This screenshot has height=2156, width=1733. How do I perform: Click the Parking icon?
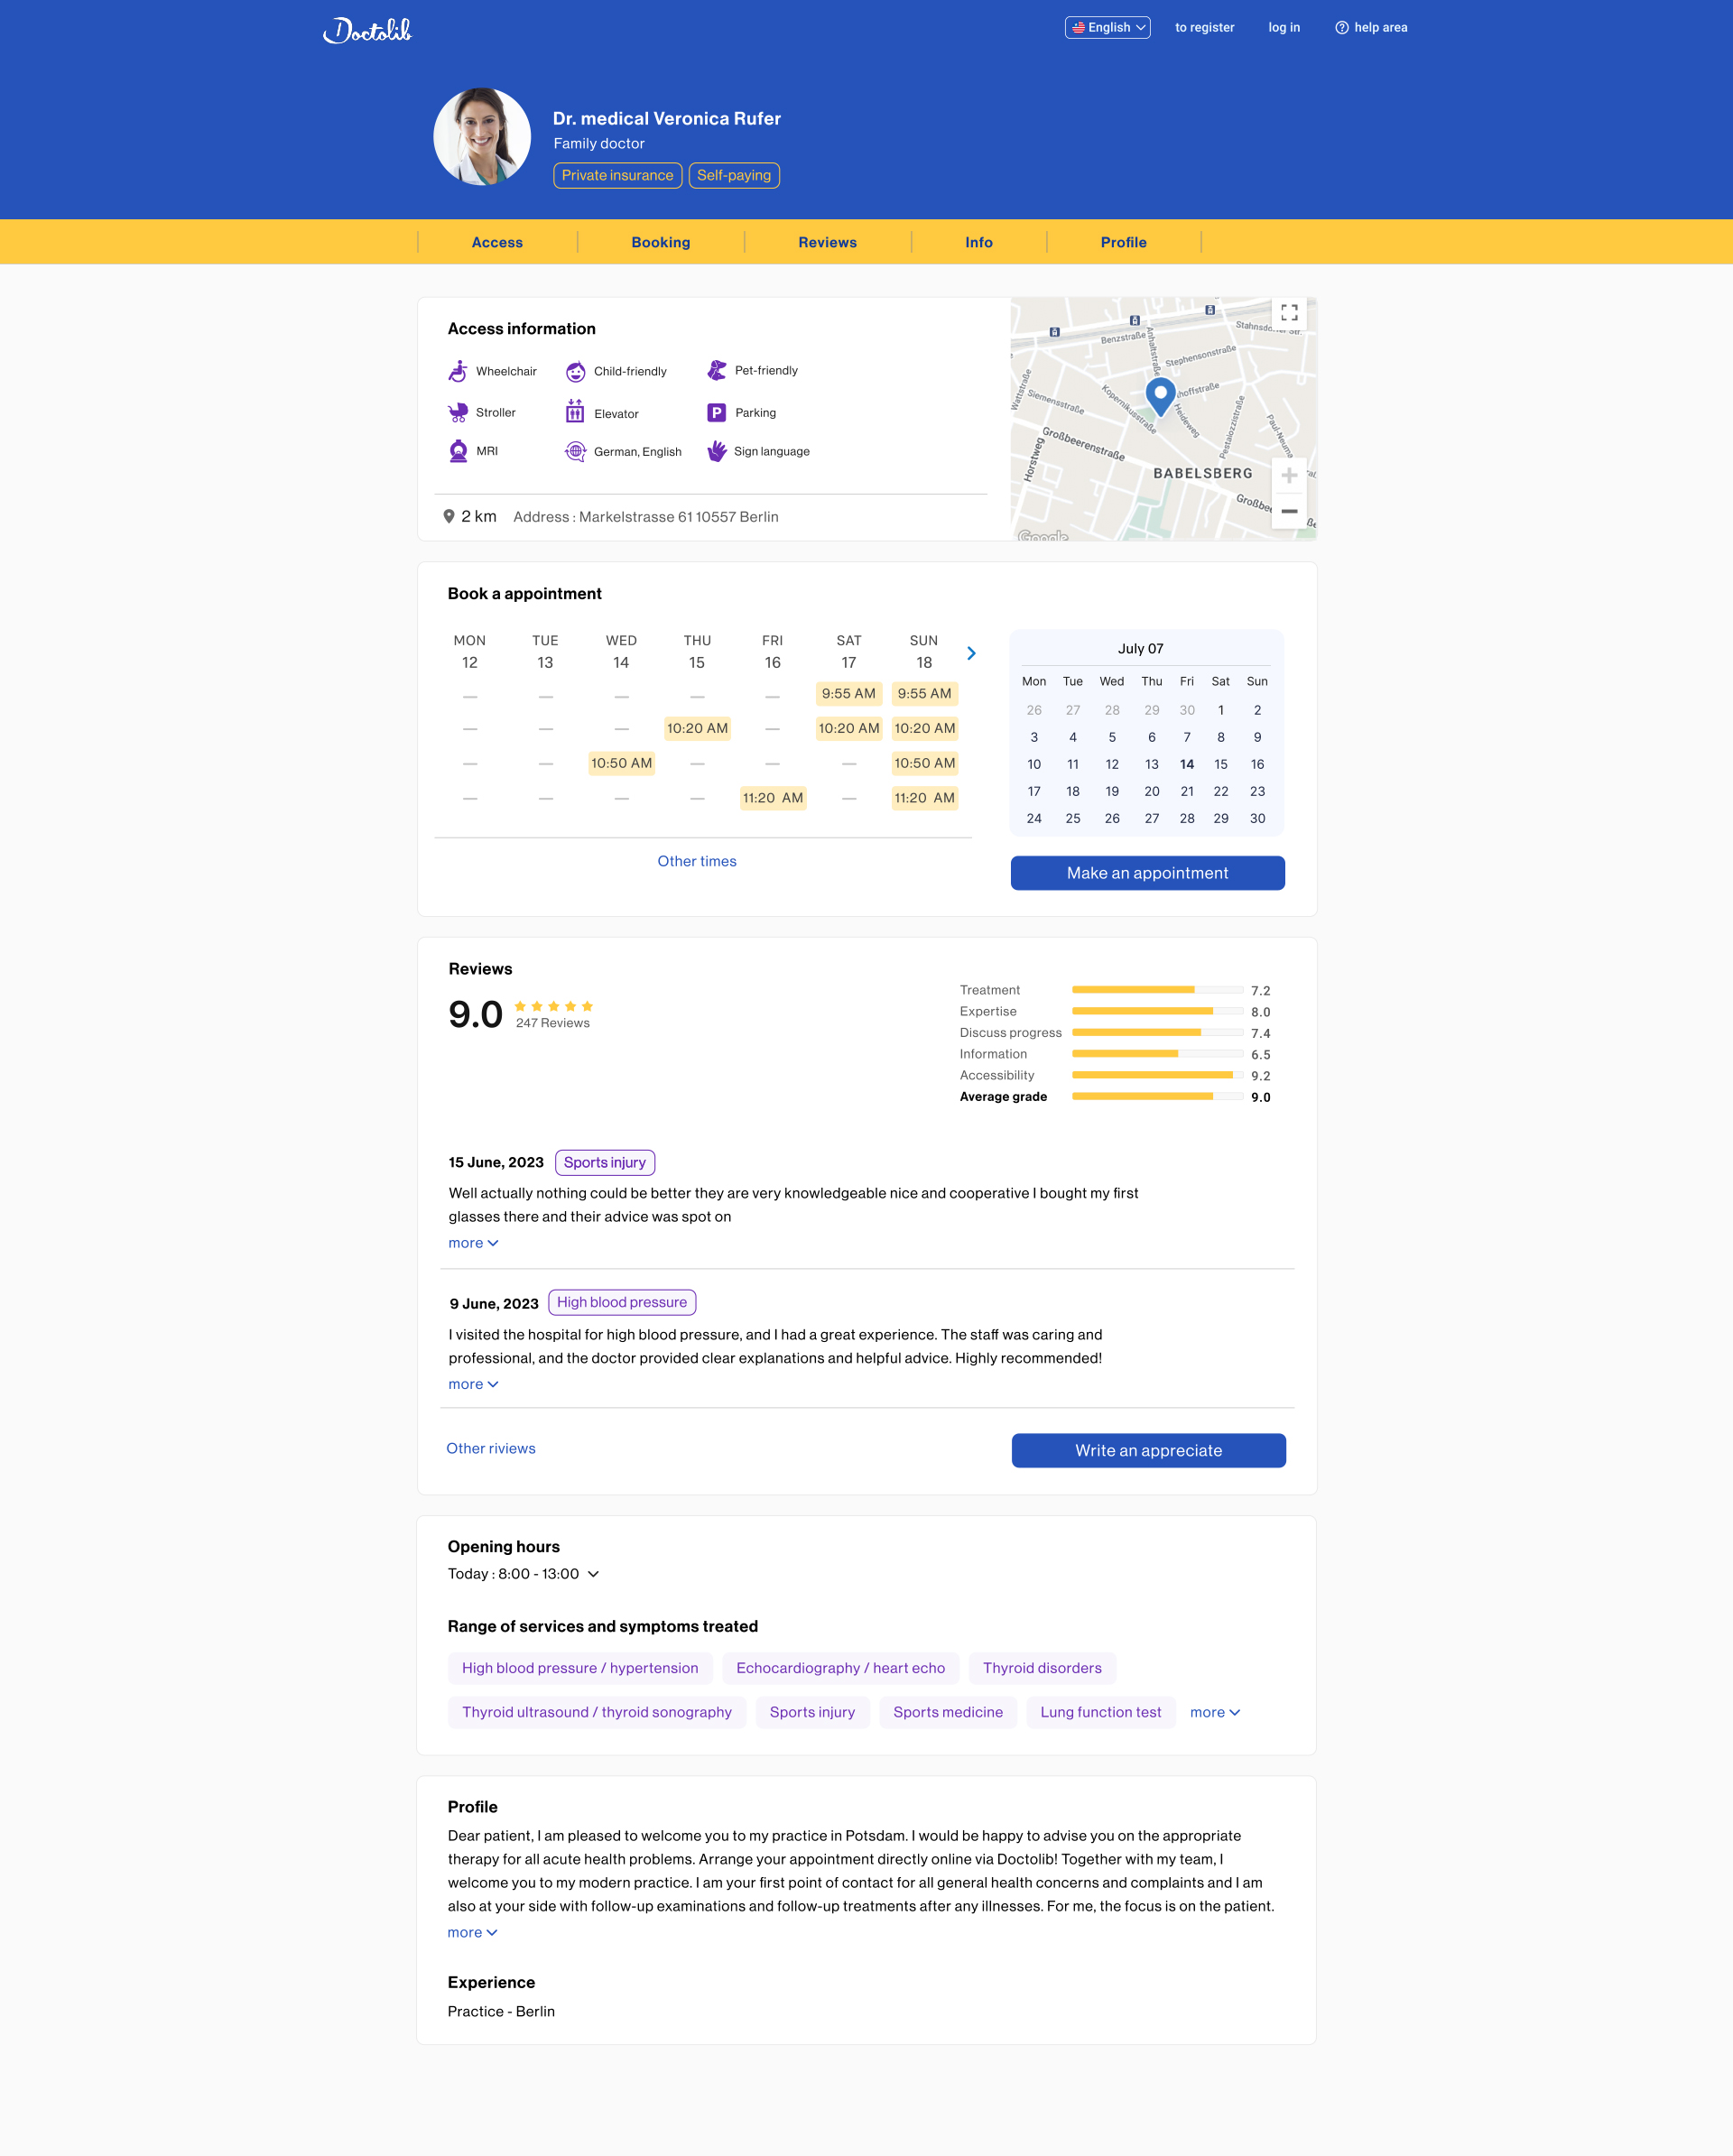[717, 413]
